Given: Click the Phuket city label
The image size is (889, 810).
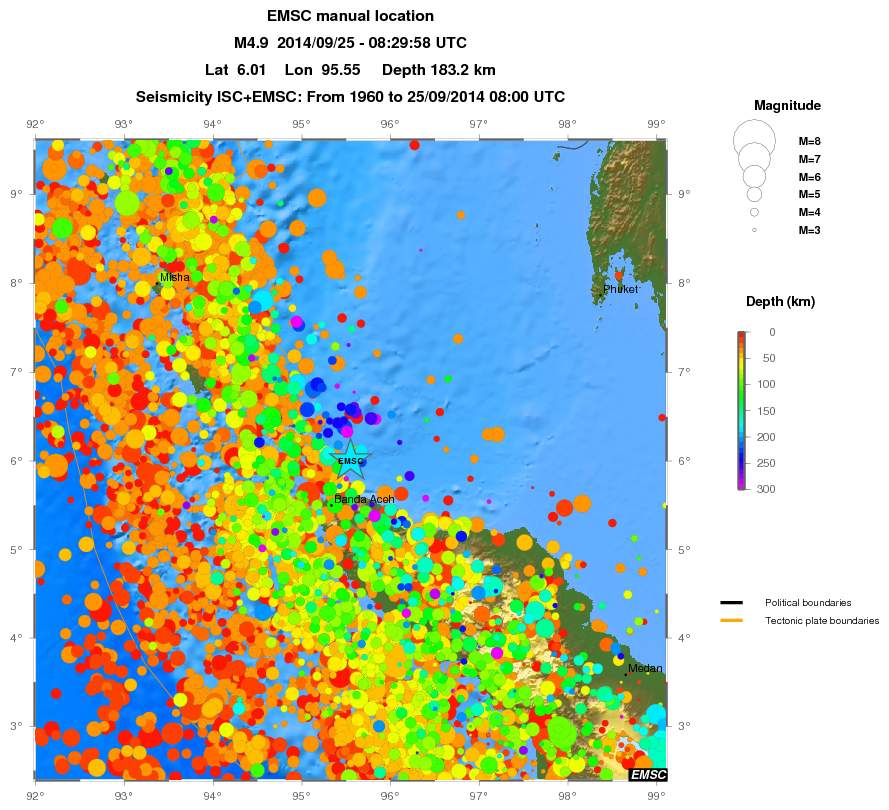Looking at the screenshot, I should pyautogui.click(x=620, y=289).
